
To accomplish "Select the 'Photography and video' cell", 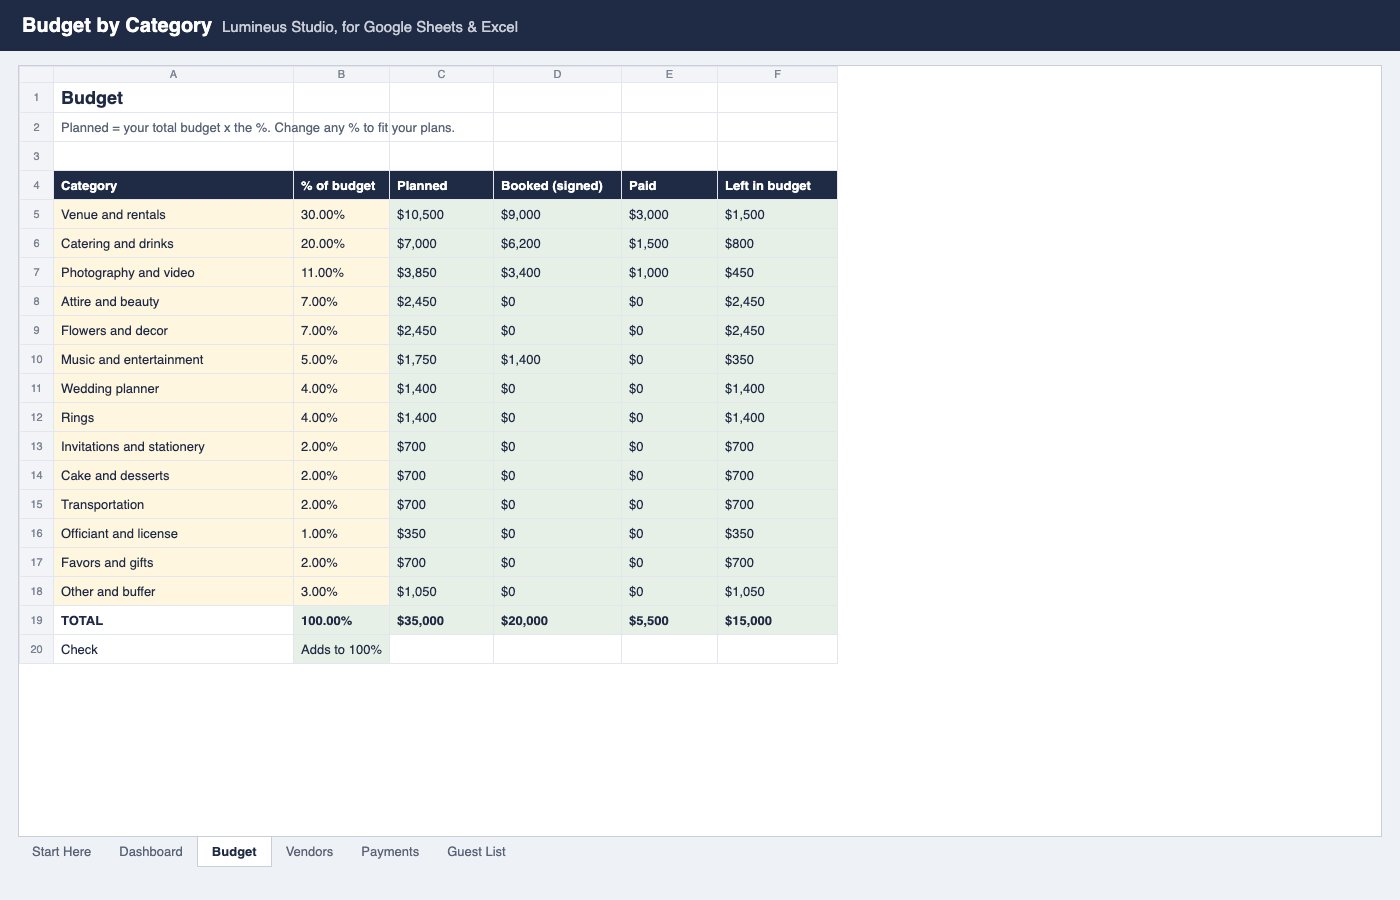I will tap(173, 273).
